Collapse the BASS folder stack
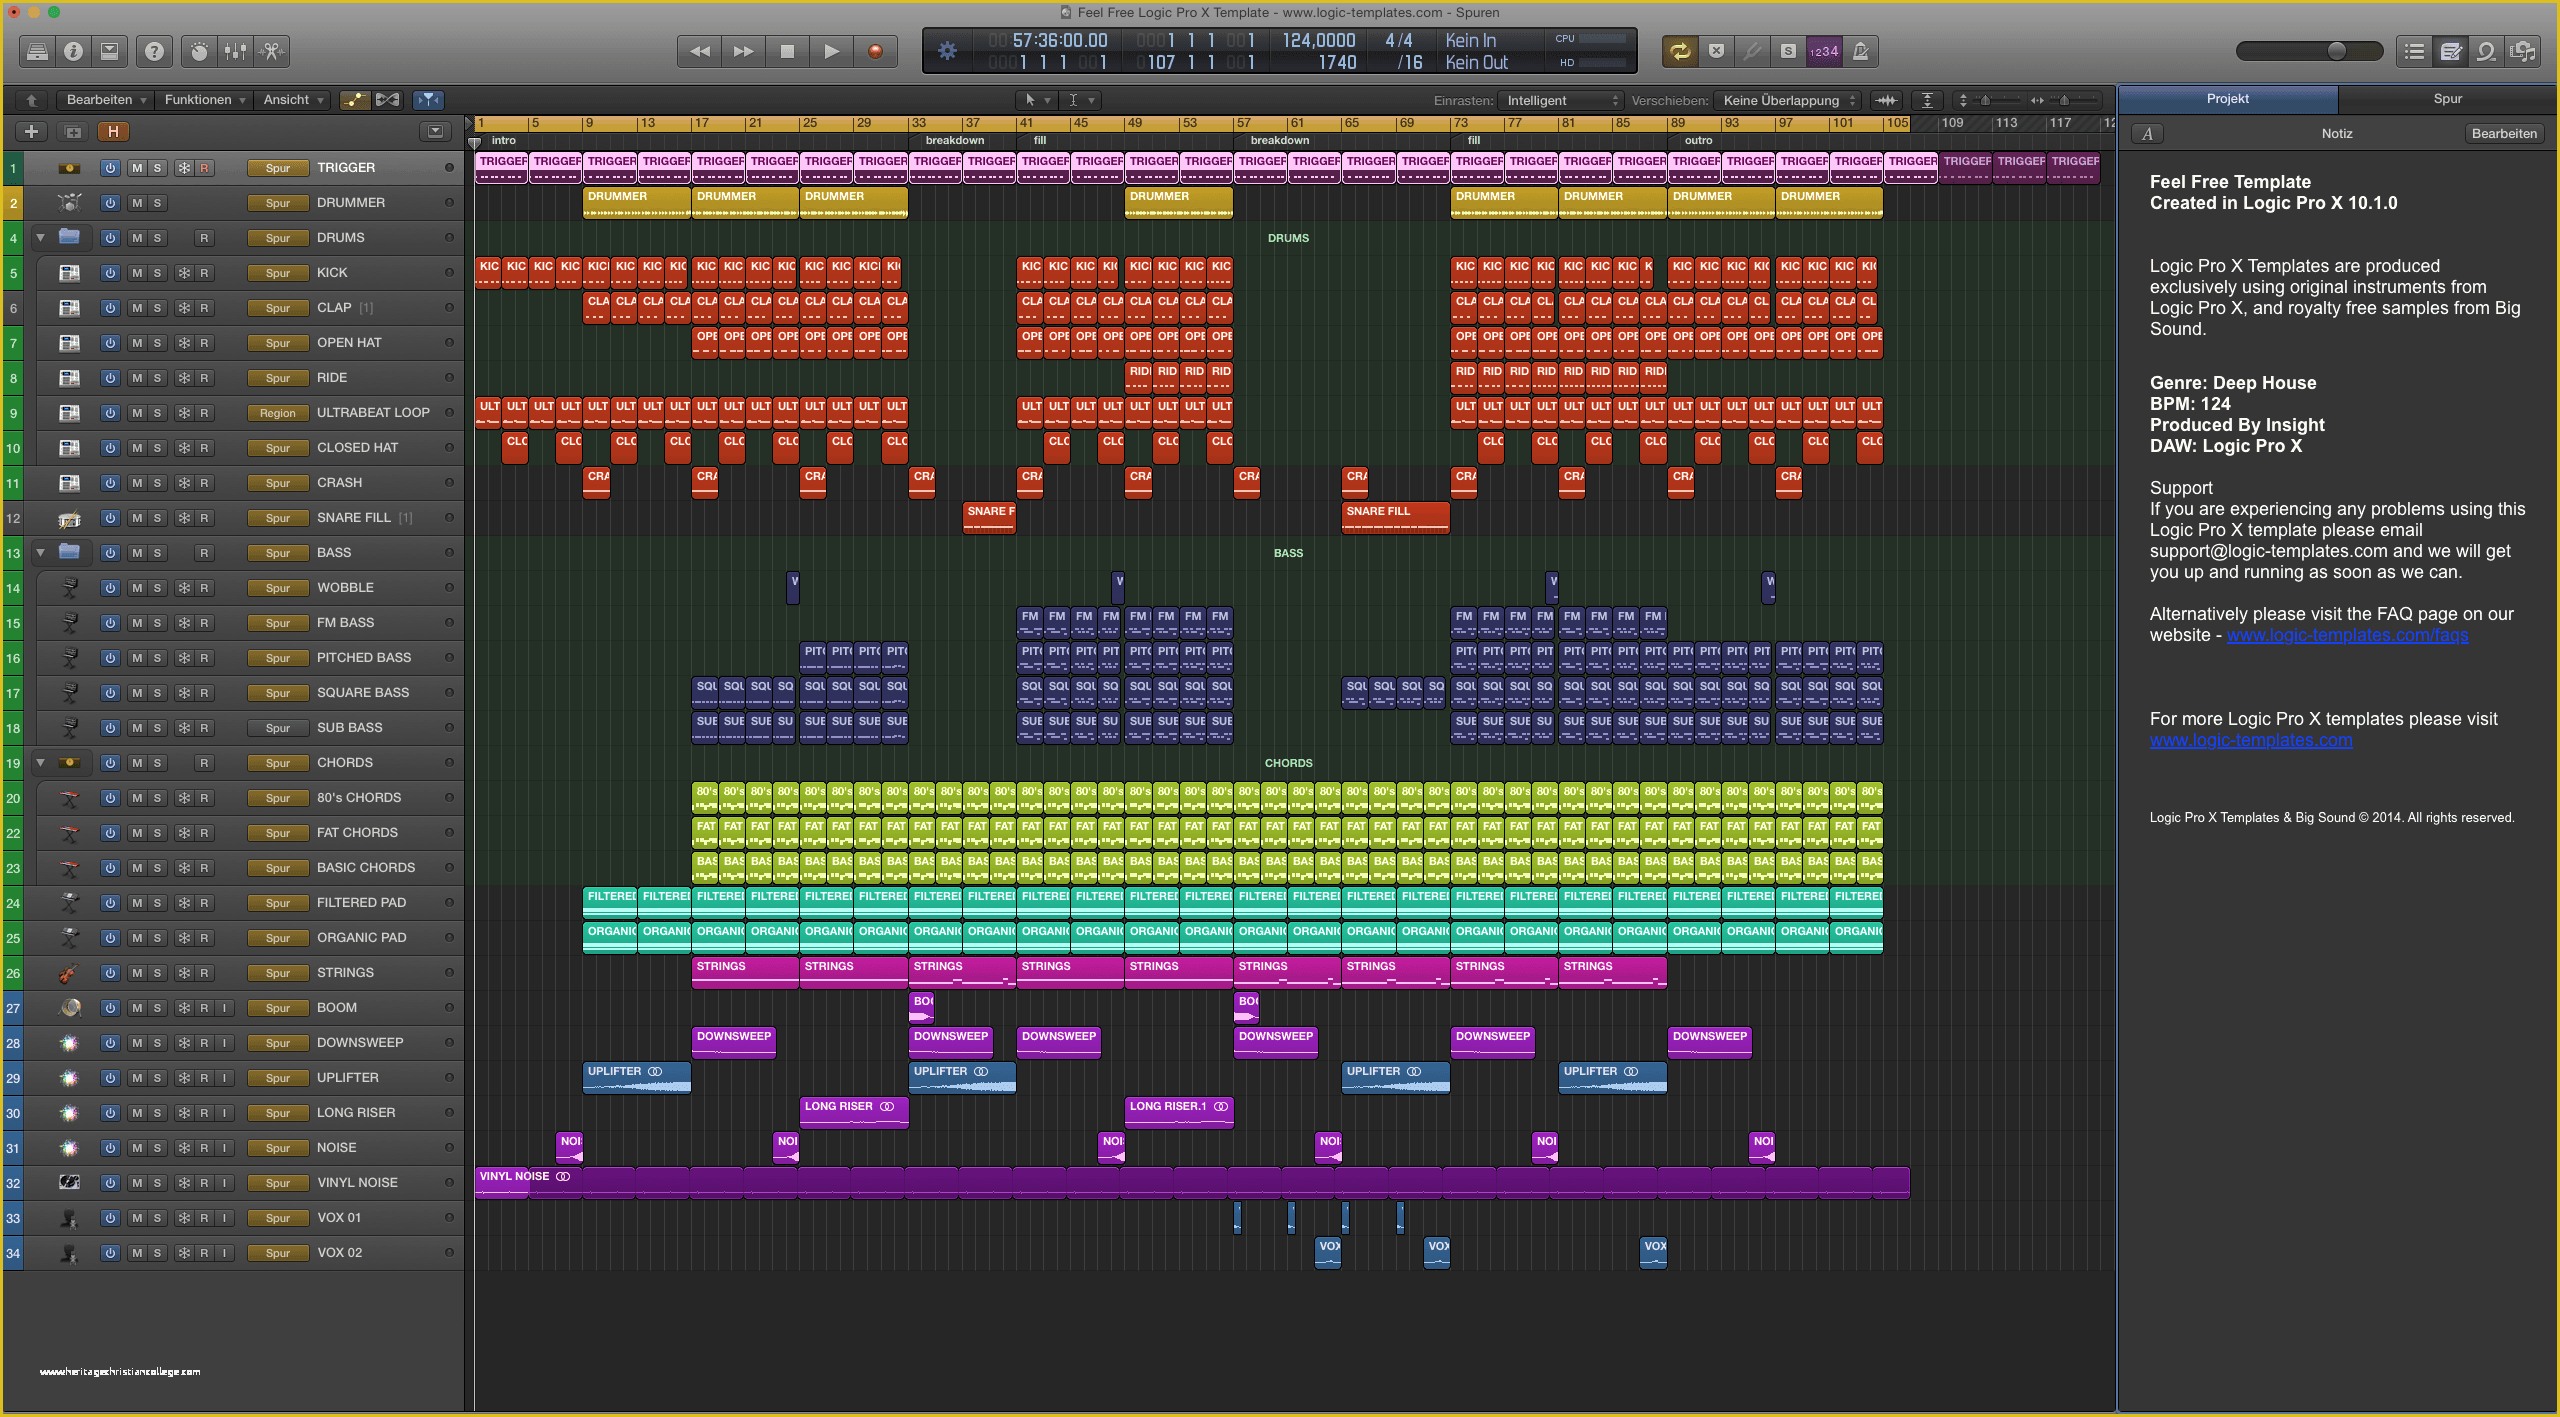This screenshot has height=1417, width=2560. tap(40, 553)
